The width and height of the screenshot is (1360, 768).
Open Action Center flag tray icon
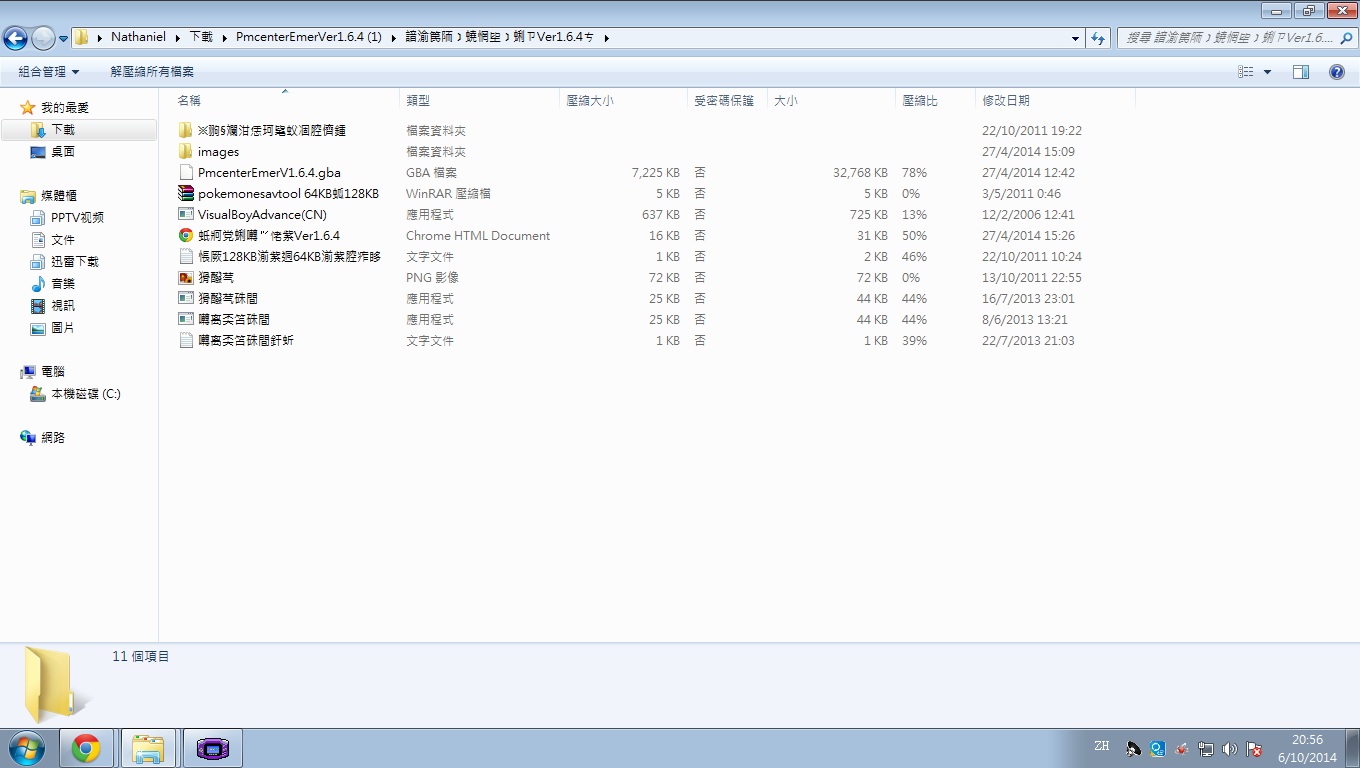(1253, 749)
